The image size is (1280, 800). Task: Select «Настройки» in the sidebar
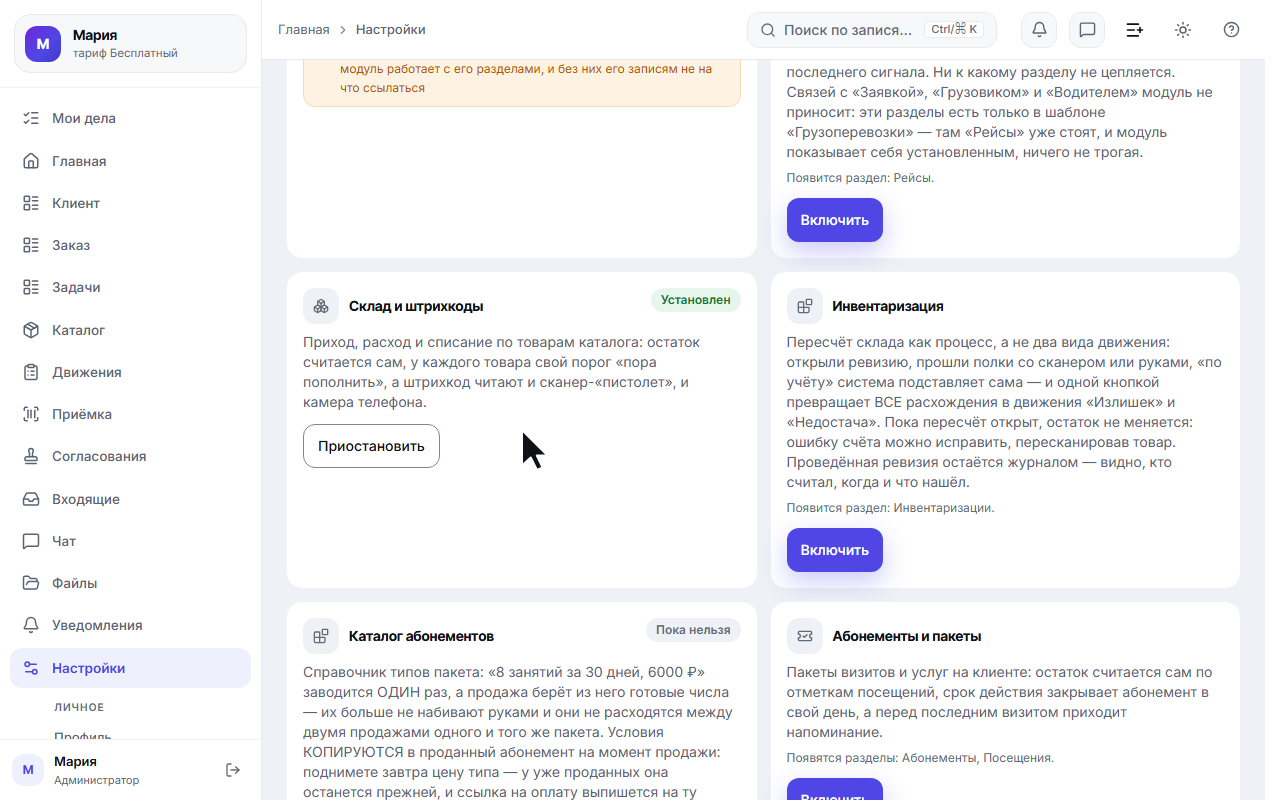(130, 668)
